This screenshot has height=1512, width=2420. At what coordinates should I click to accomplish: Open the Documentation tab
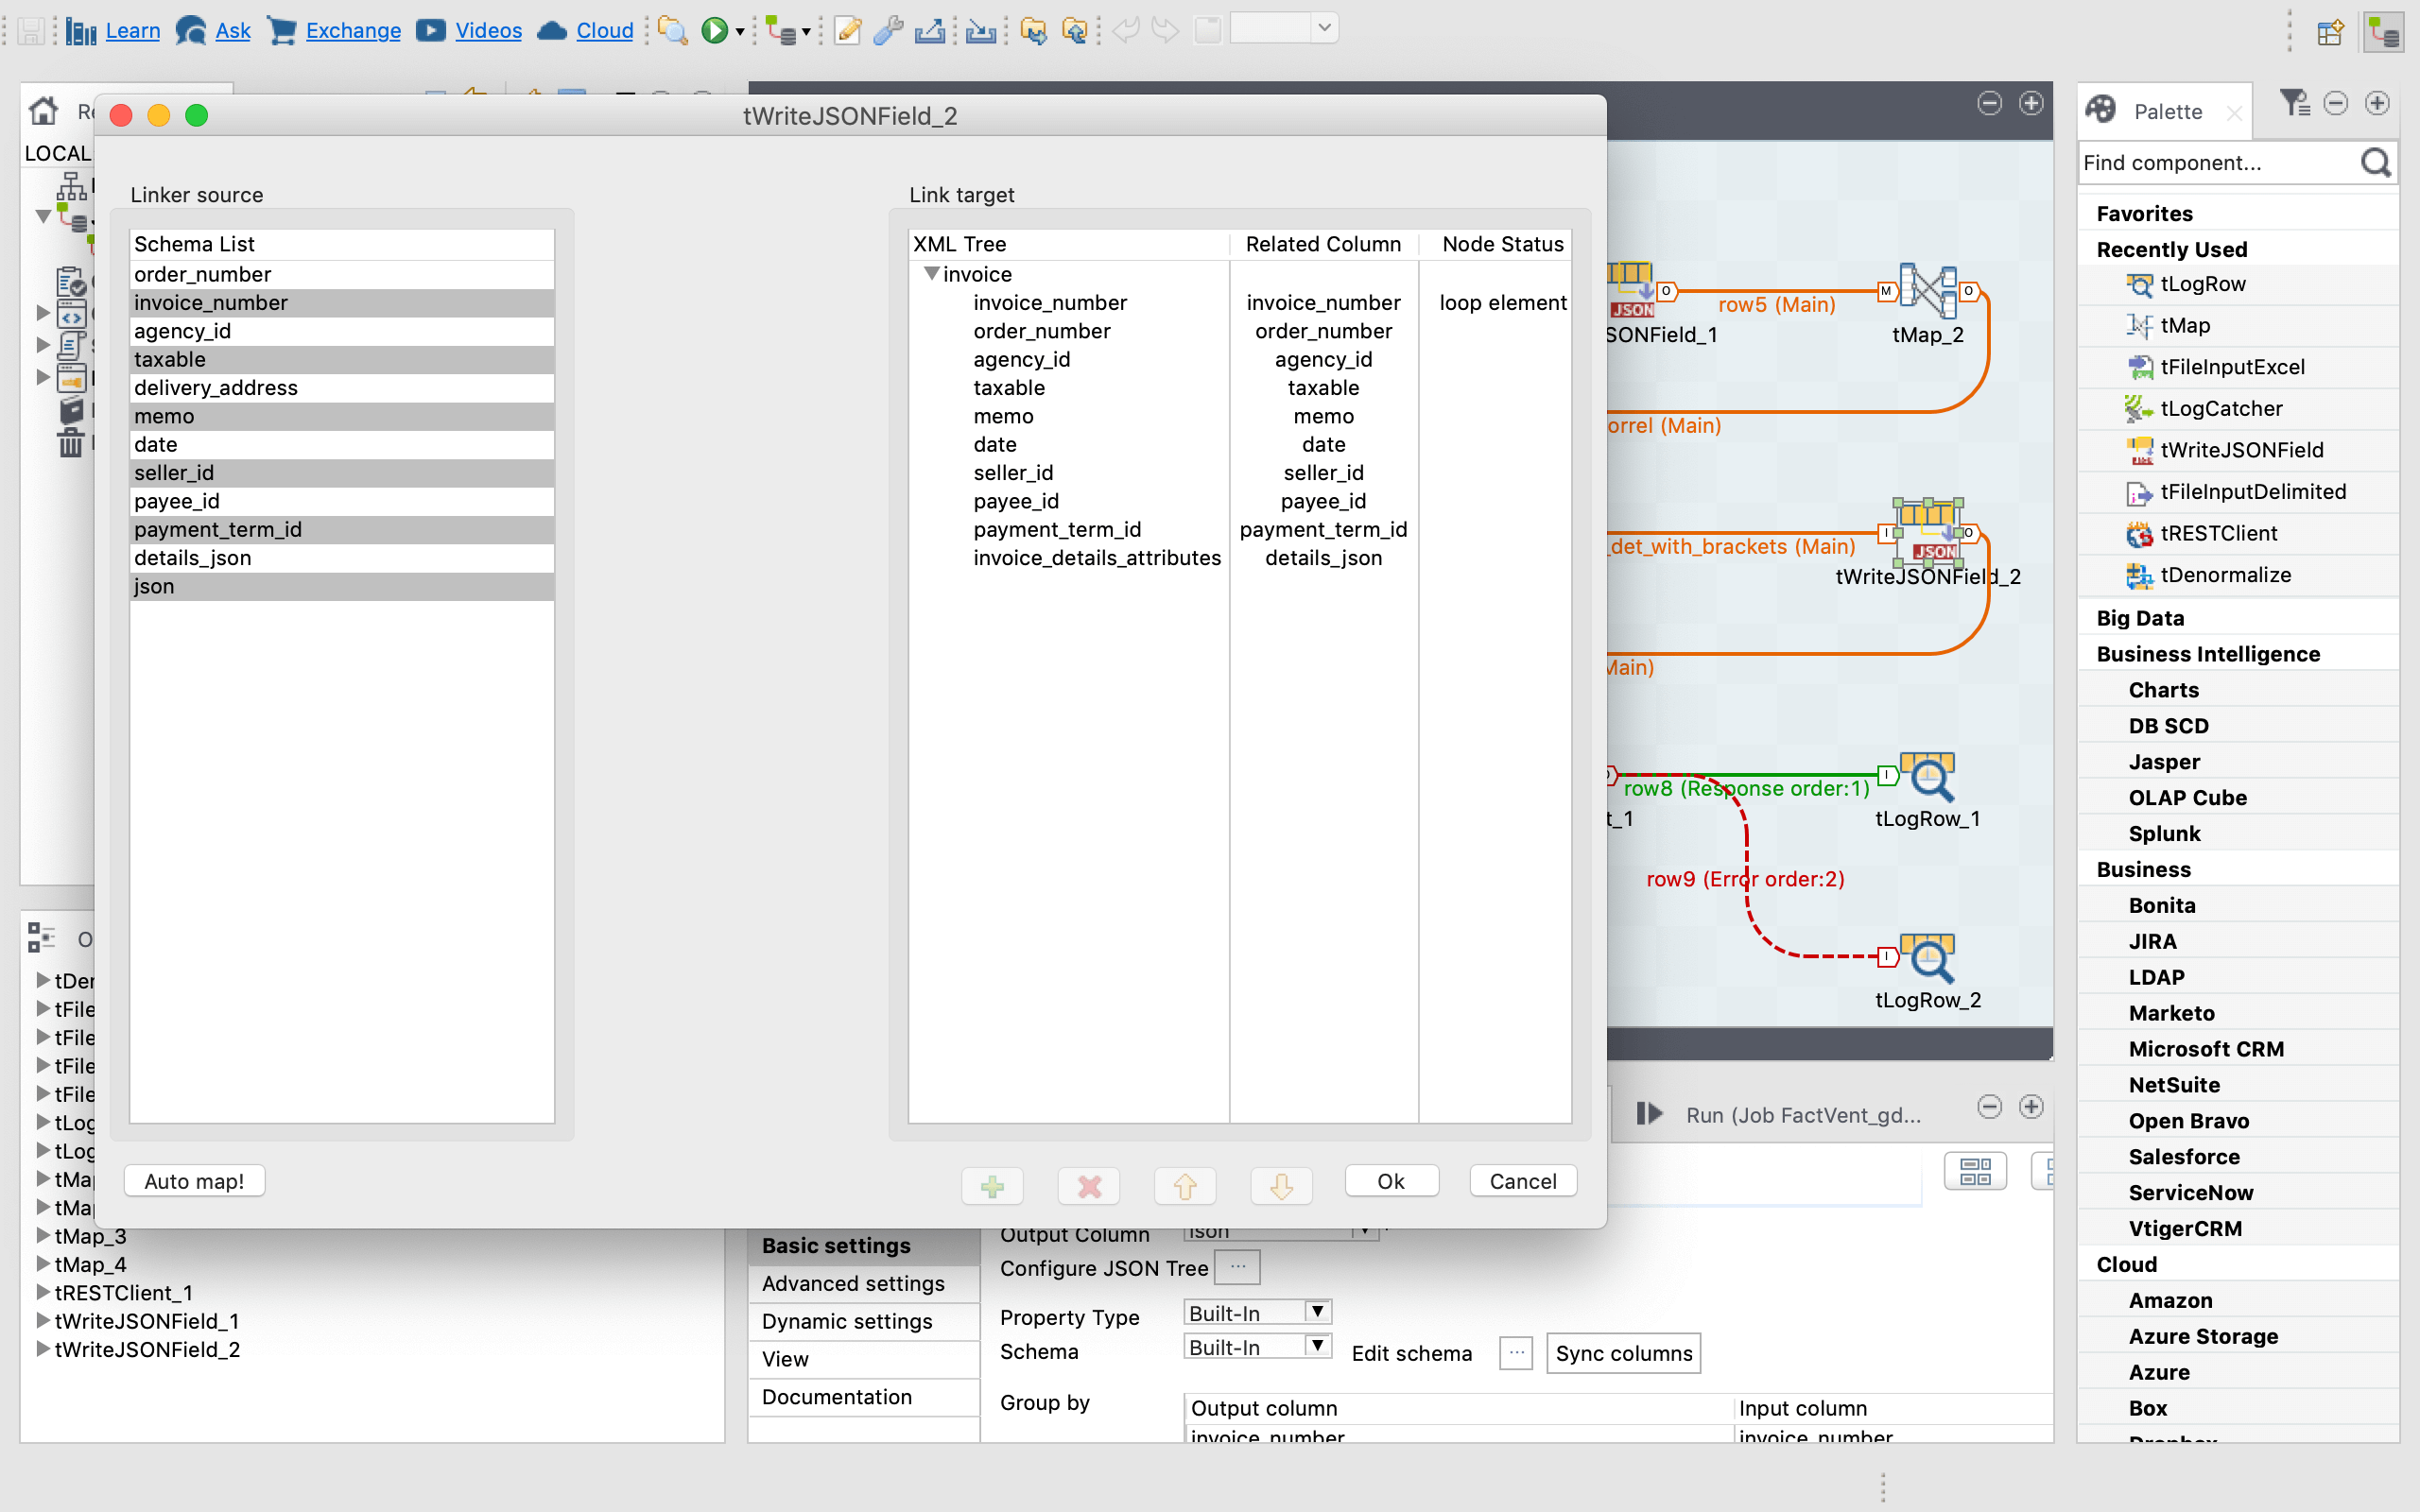[864, 1397]
